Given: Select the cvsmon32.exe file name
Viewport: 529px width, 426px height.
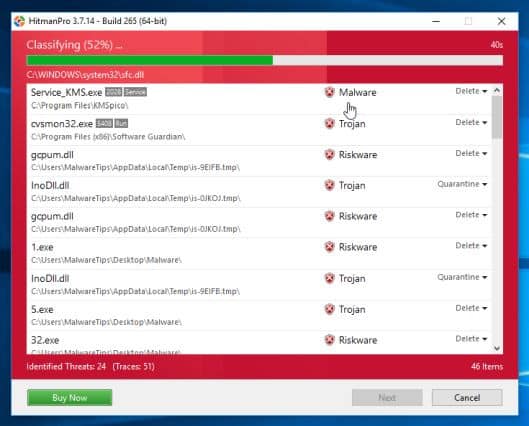Looking at the screenshot, I should 62,124.
